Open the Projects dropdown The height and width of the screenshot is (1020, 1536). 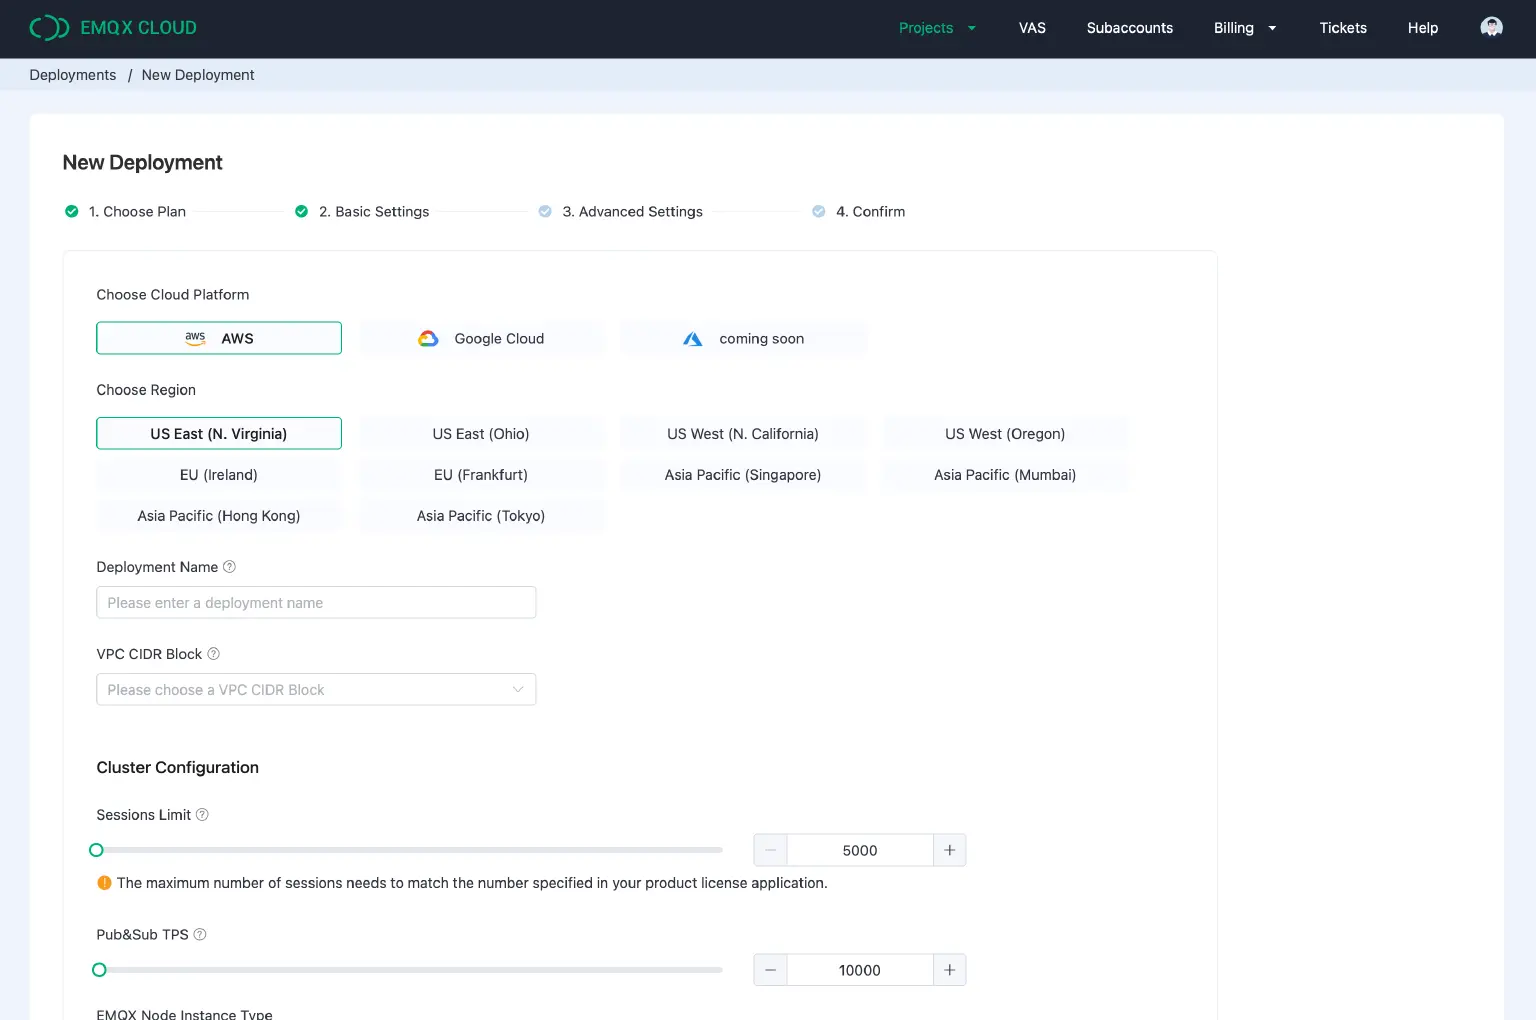936,28
